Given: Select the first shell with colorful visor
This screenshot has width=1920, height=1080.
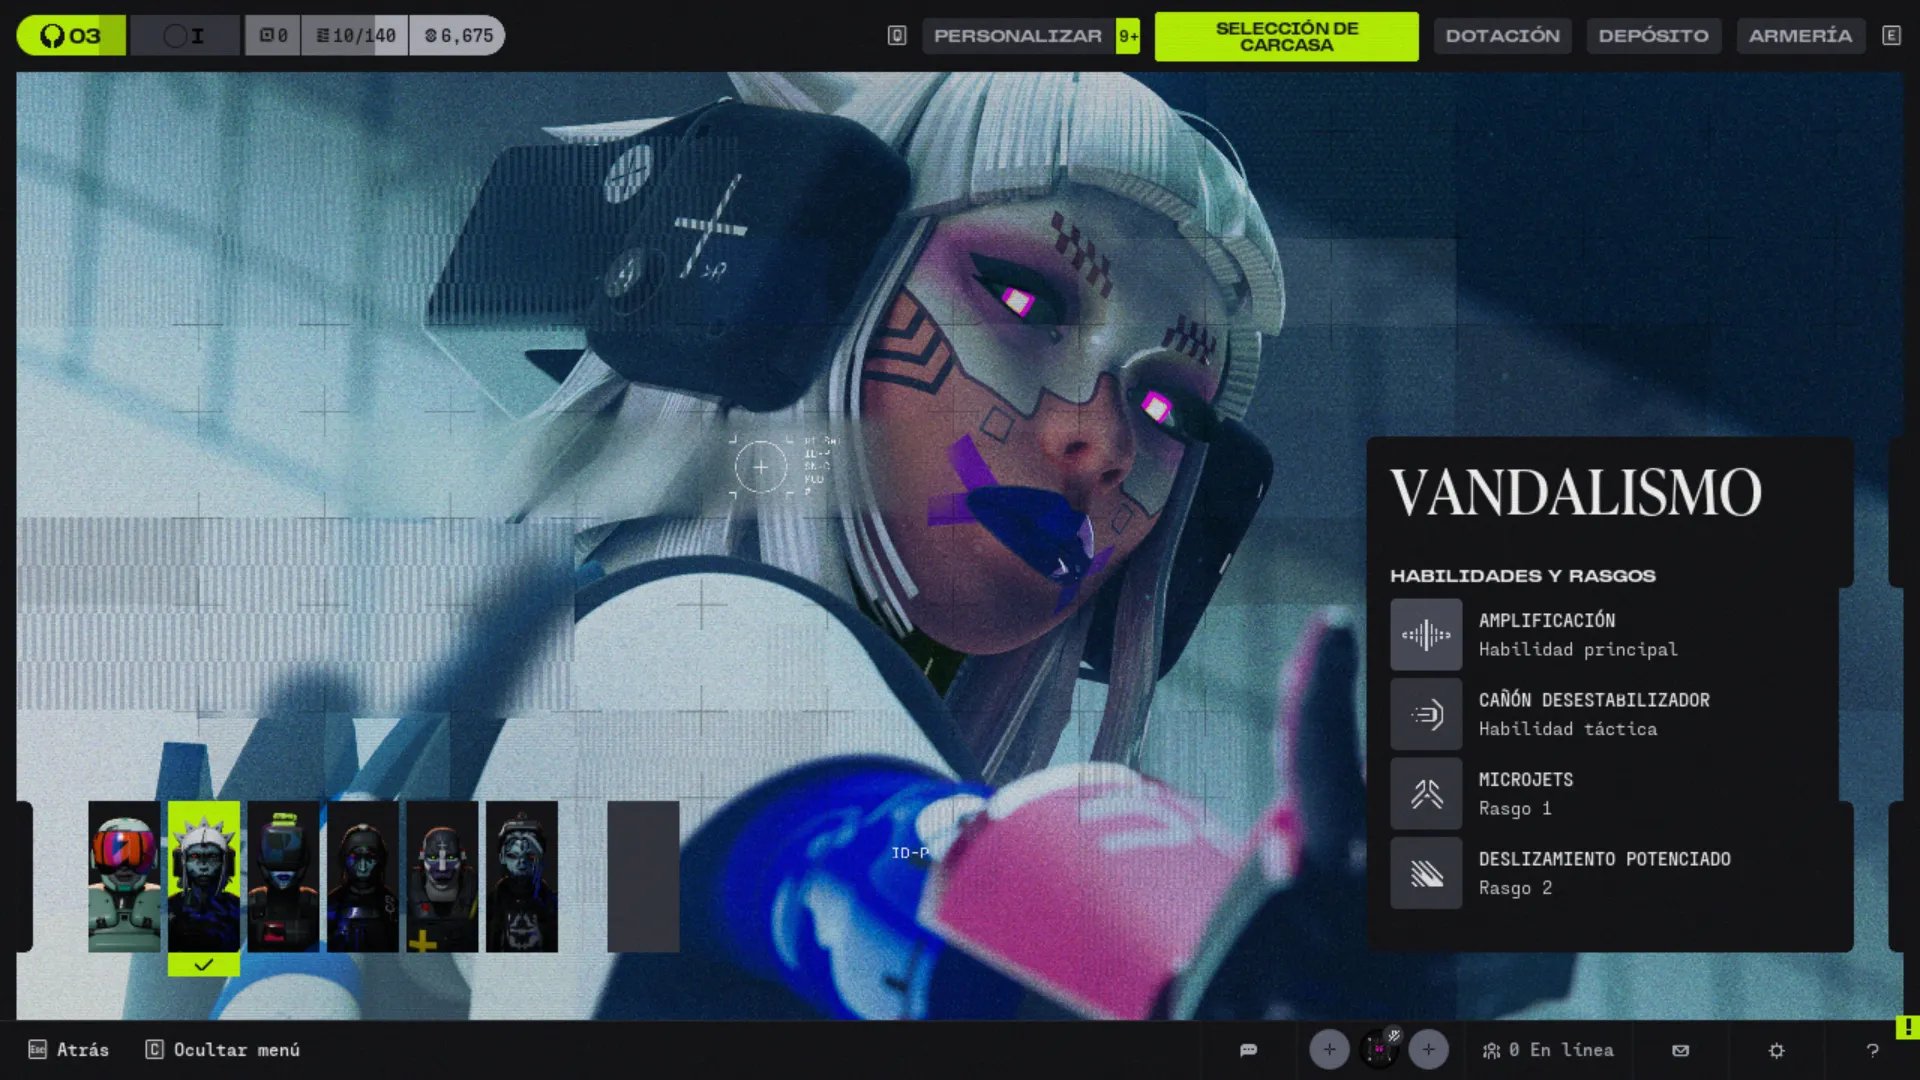Looking at the screenshot, I should click(x=124, y=876).
